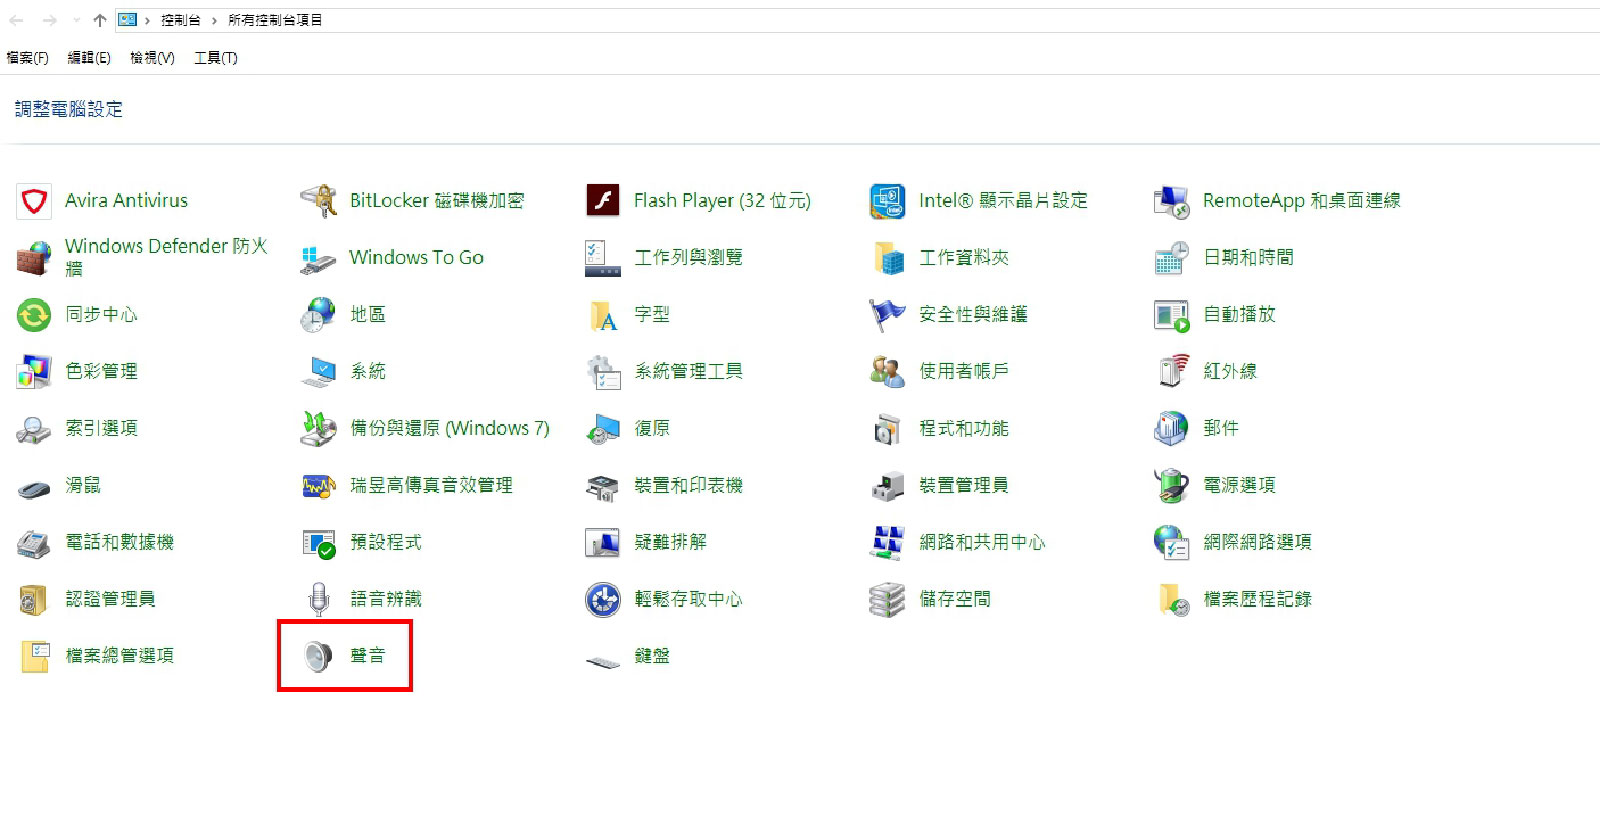Screen dimensions: 1600x829
Task: Open the 預設程式 link
Action: pyautogui.click(x=386, y=542)
